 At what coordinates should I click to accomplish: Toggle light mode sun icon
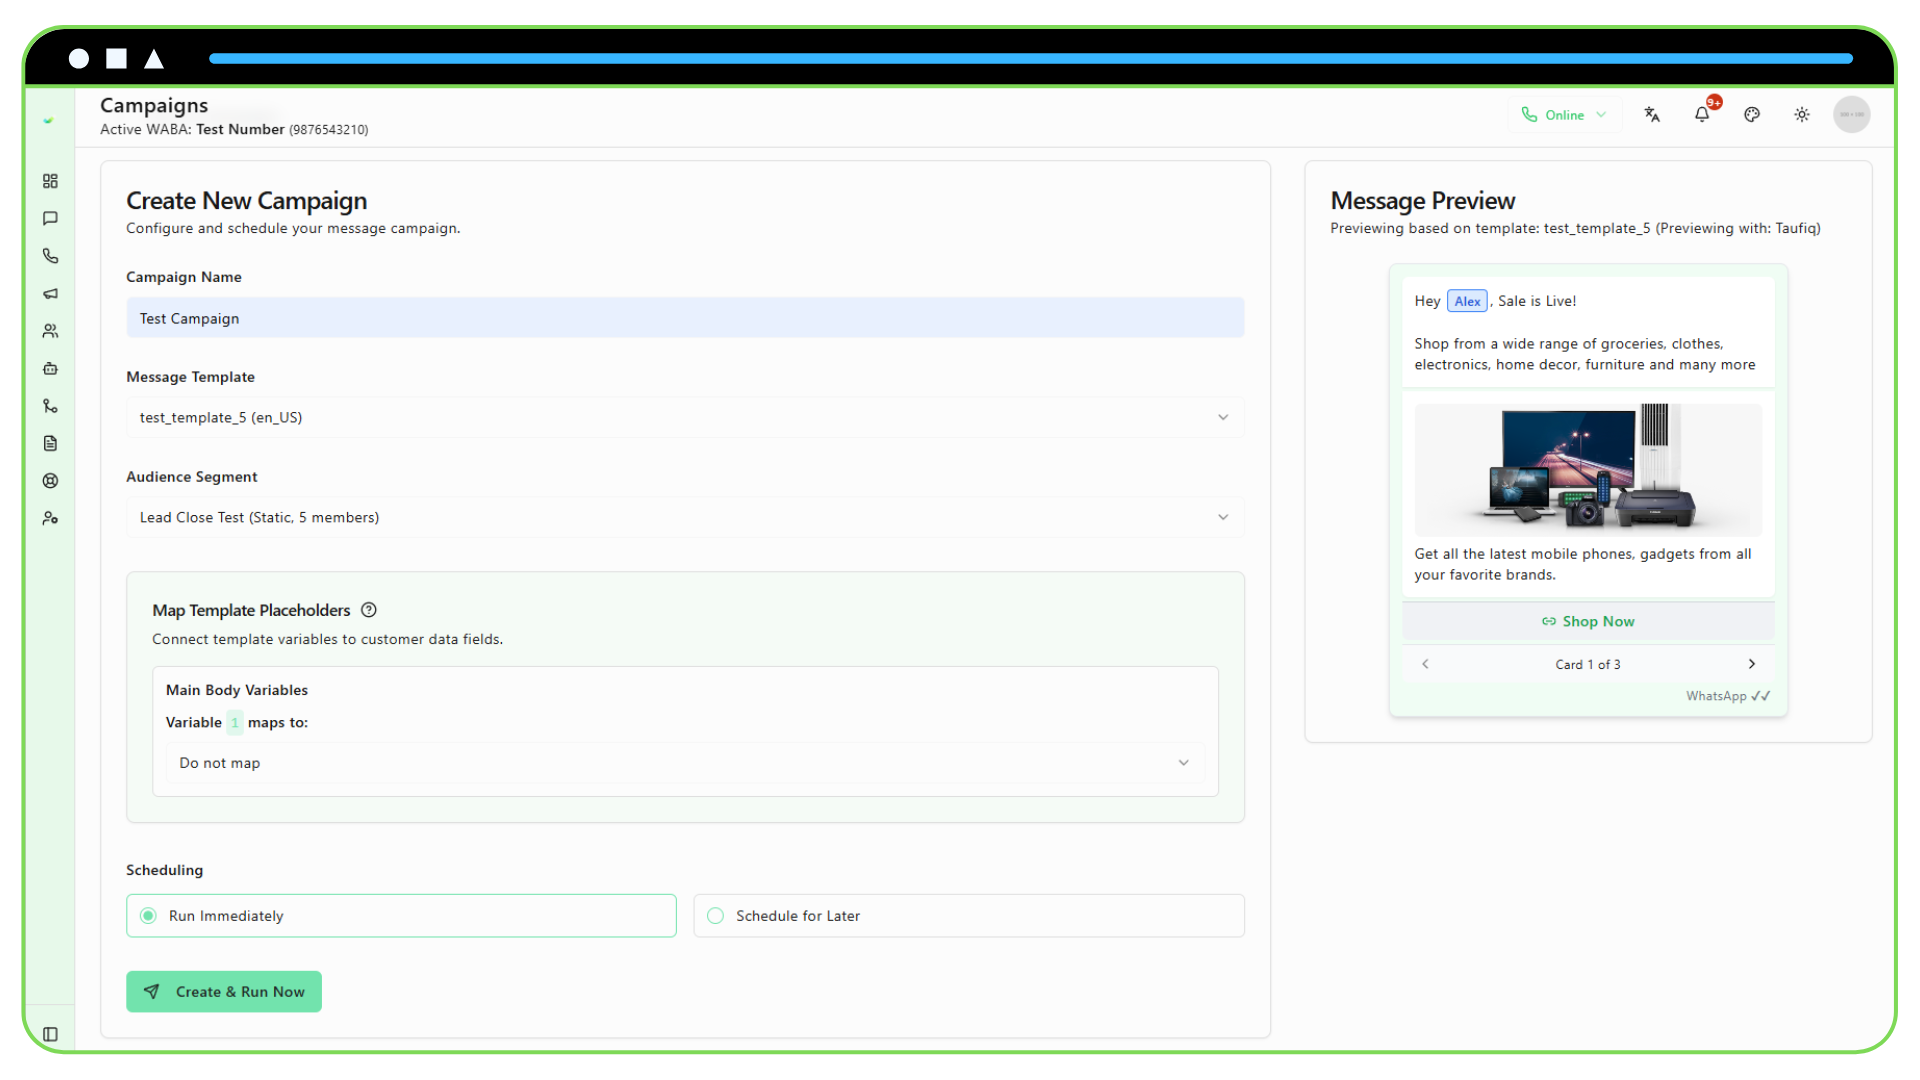[1802, 115]
